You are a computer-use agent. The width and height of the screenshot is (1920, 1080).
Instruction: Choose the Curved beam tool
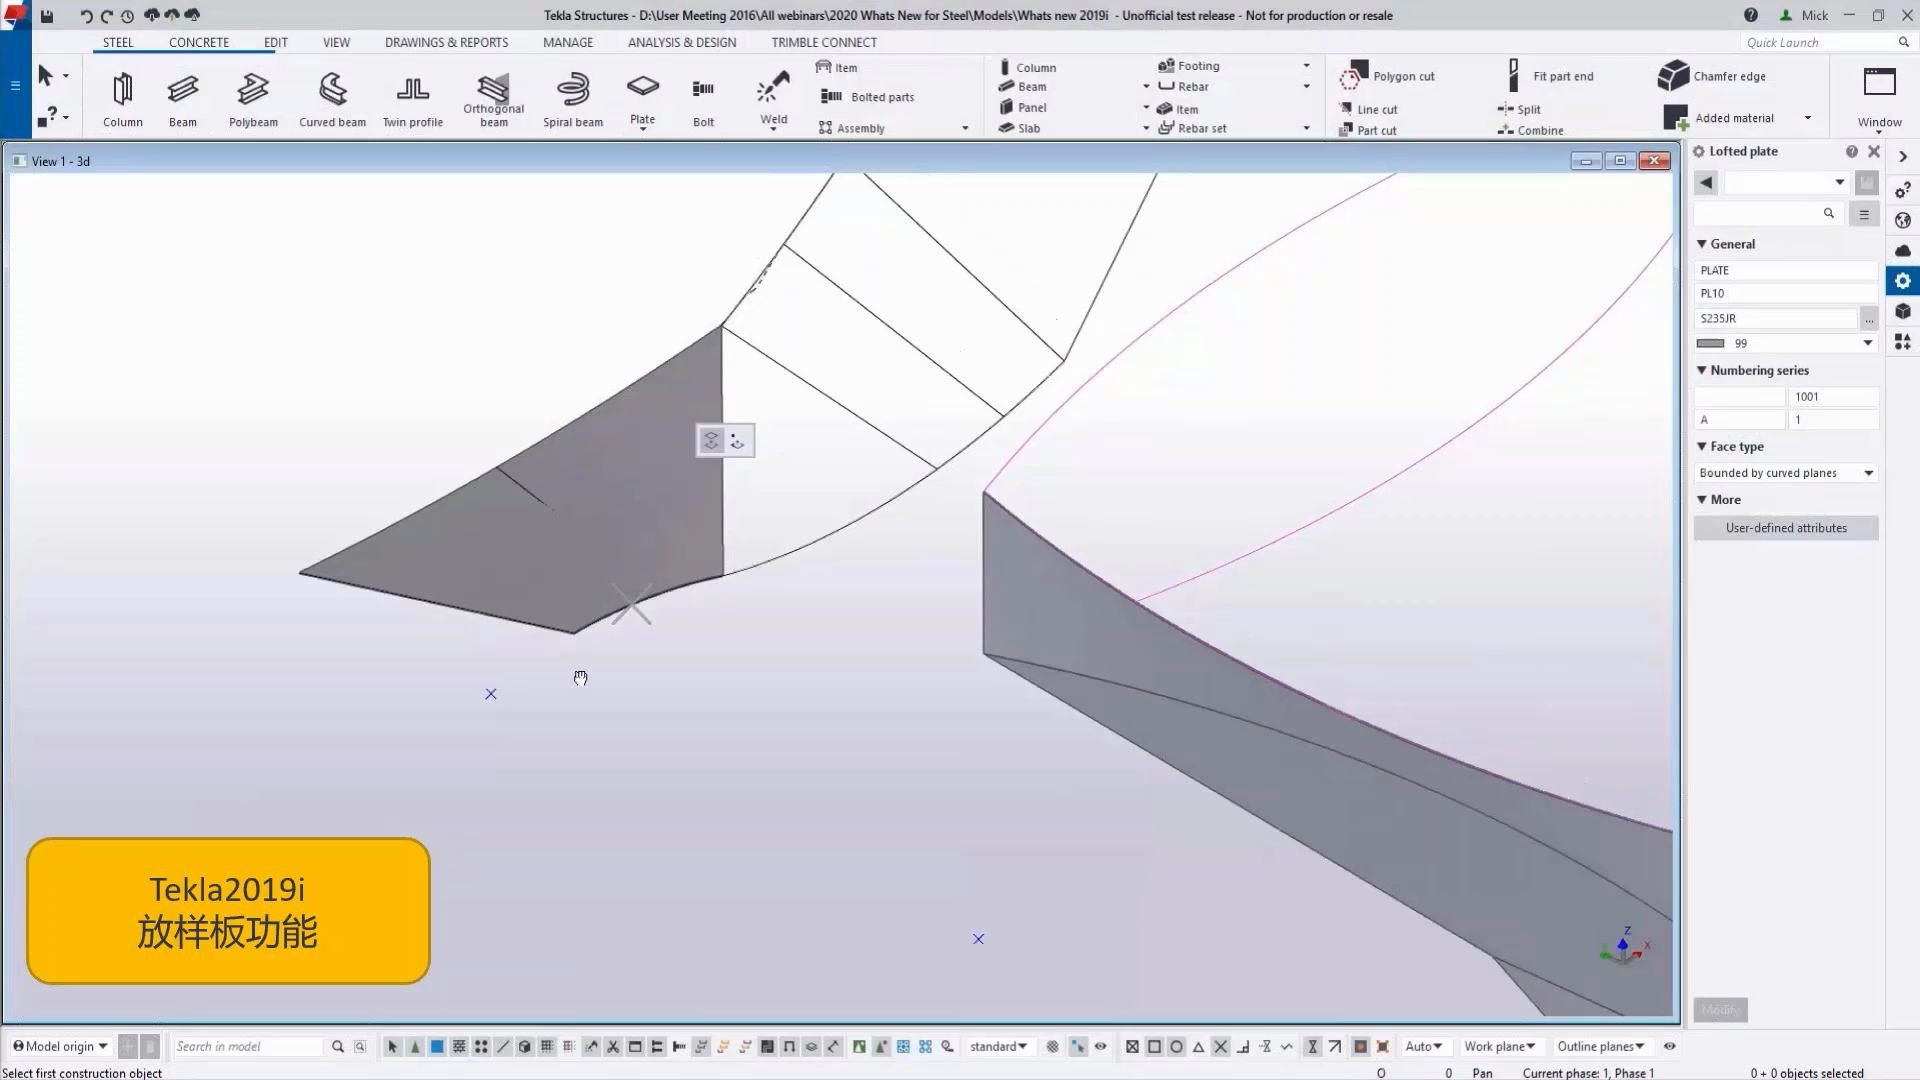click(332, 99)
